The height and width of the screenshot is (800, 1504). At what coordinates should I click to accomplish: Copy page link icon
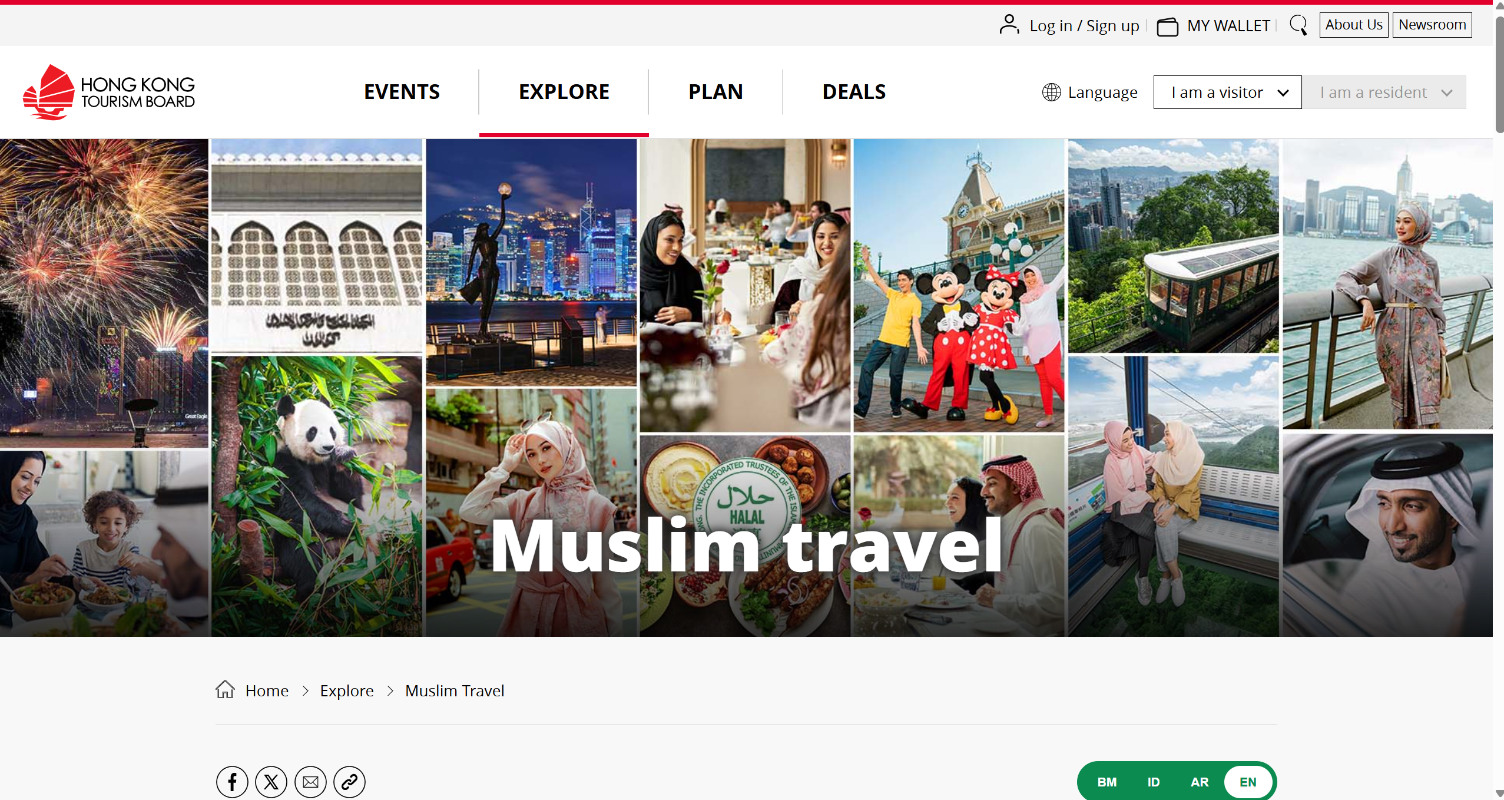(349, 782)
